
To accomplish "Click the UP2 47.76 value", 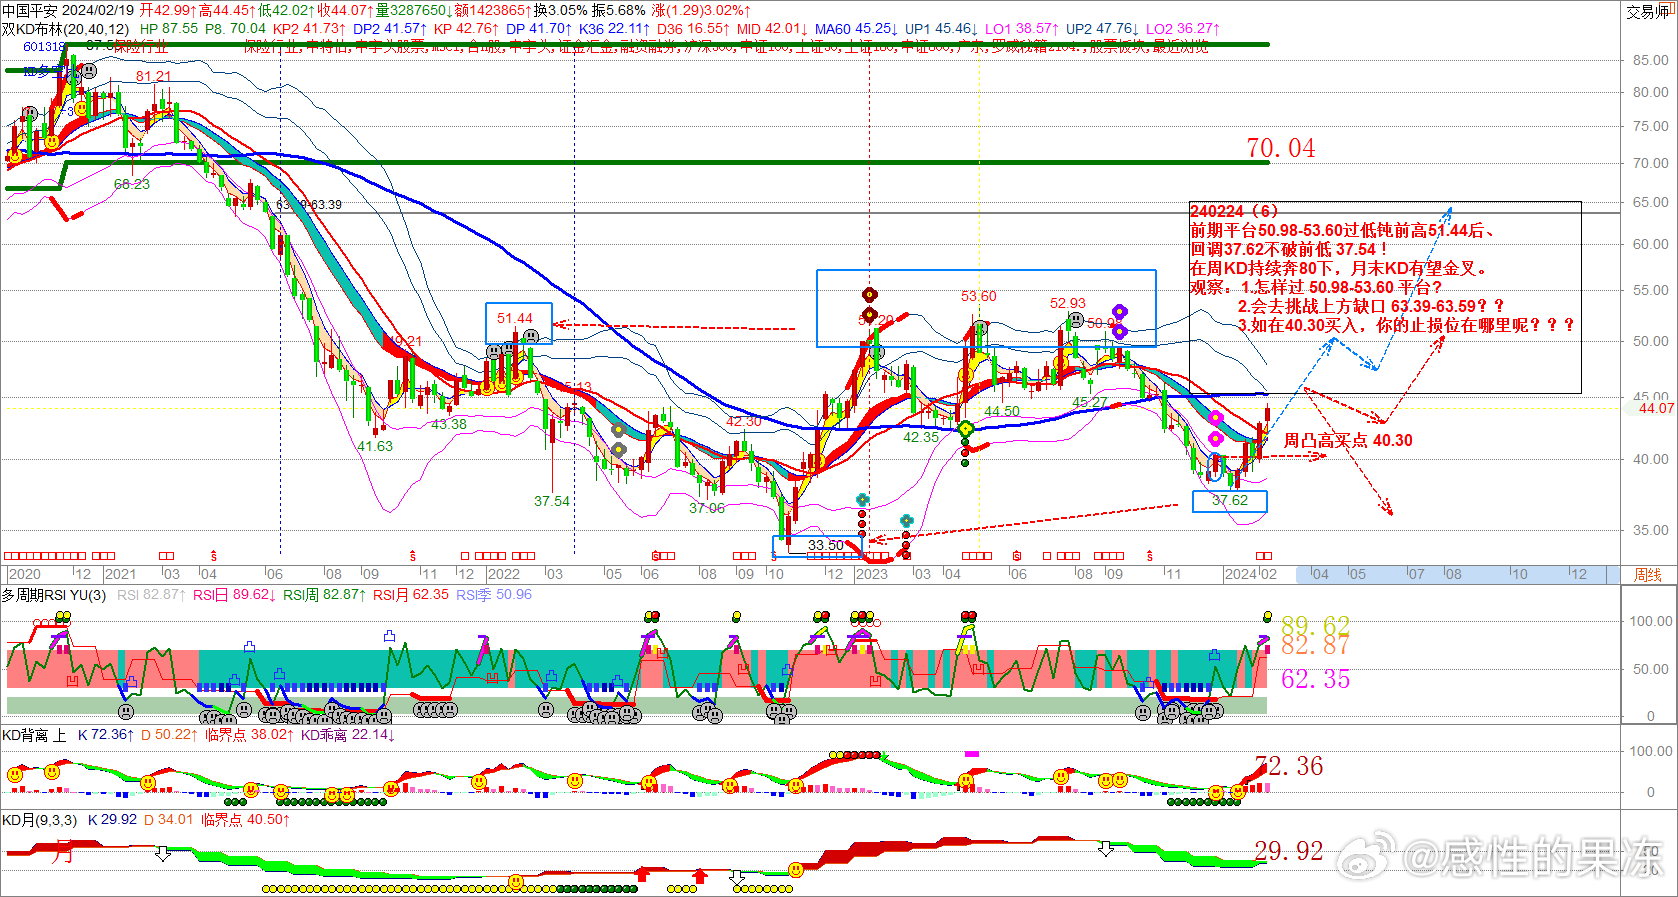I will click(1102, 29).
